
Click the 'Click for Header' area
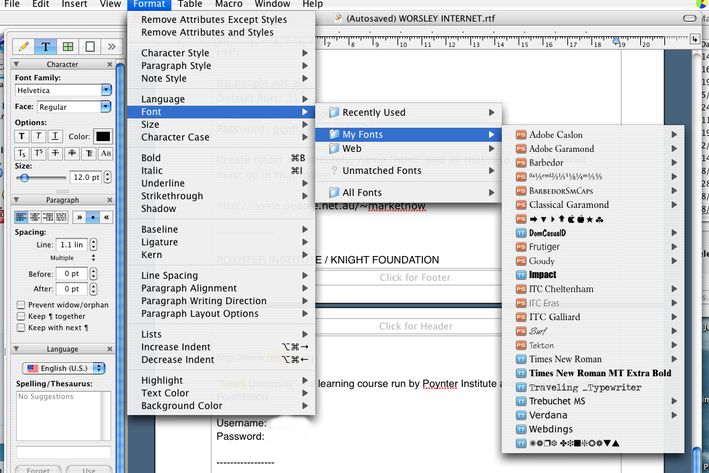414,326
